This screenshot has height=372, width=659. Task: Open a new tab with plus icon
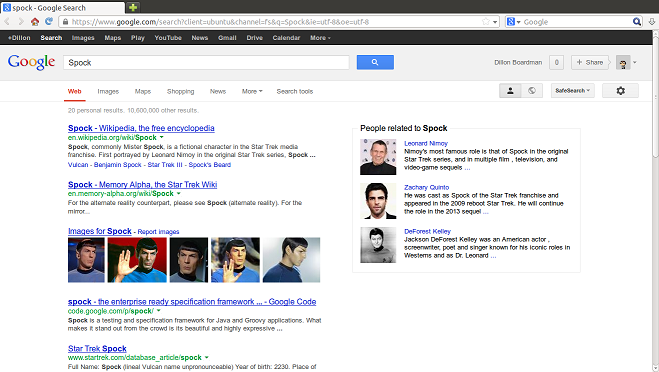click(x=133, y=7)
